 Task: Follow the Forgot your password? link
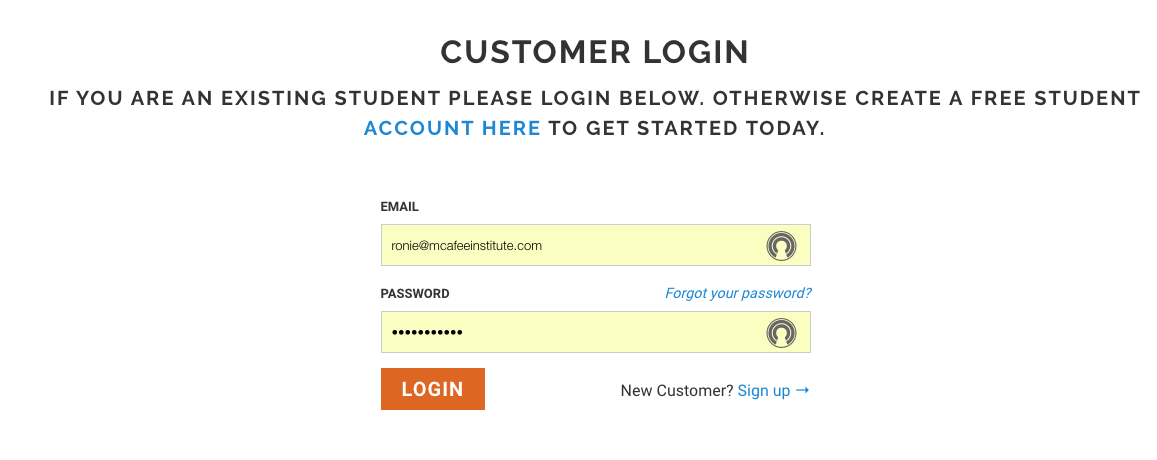click(x=738, y=293)
